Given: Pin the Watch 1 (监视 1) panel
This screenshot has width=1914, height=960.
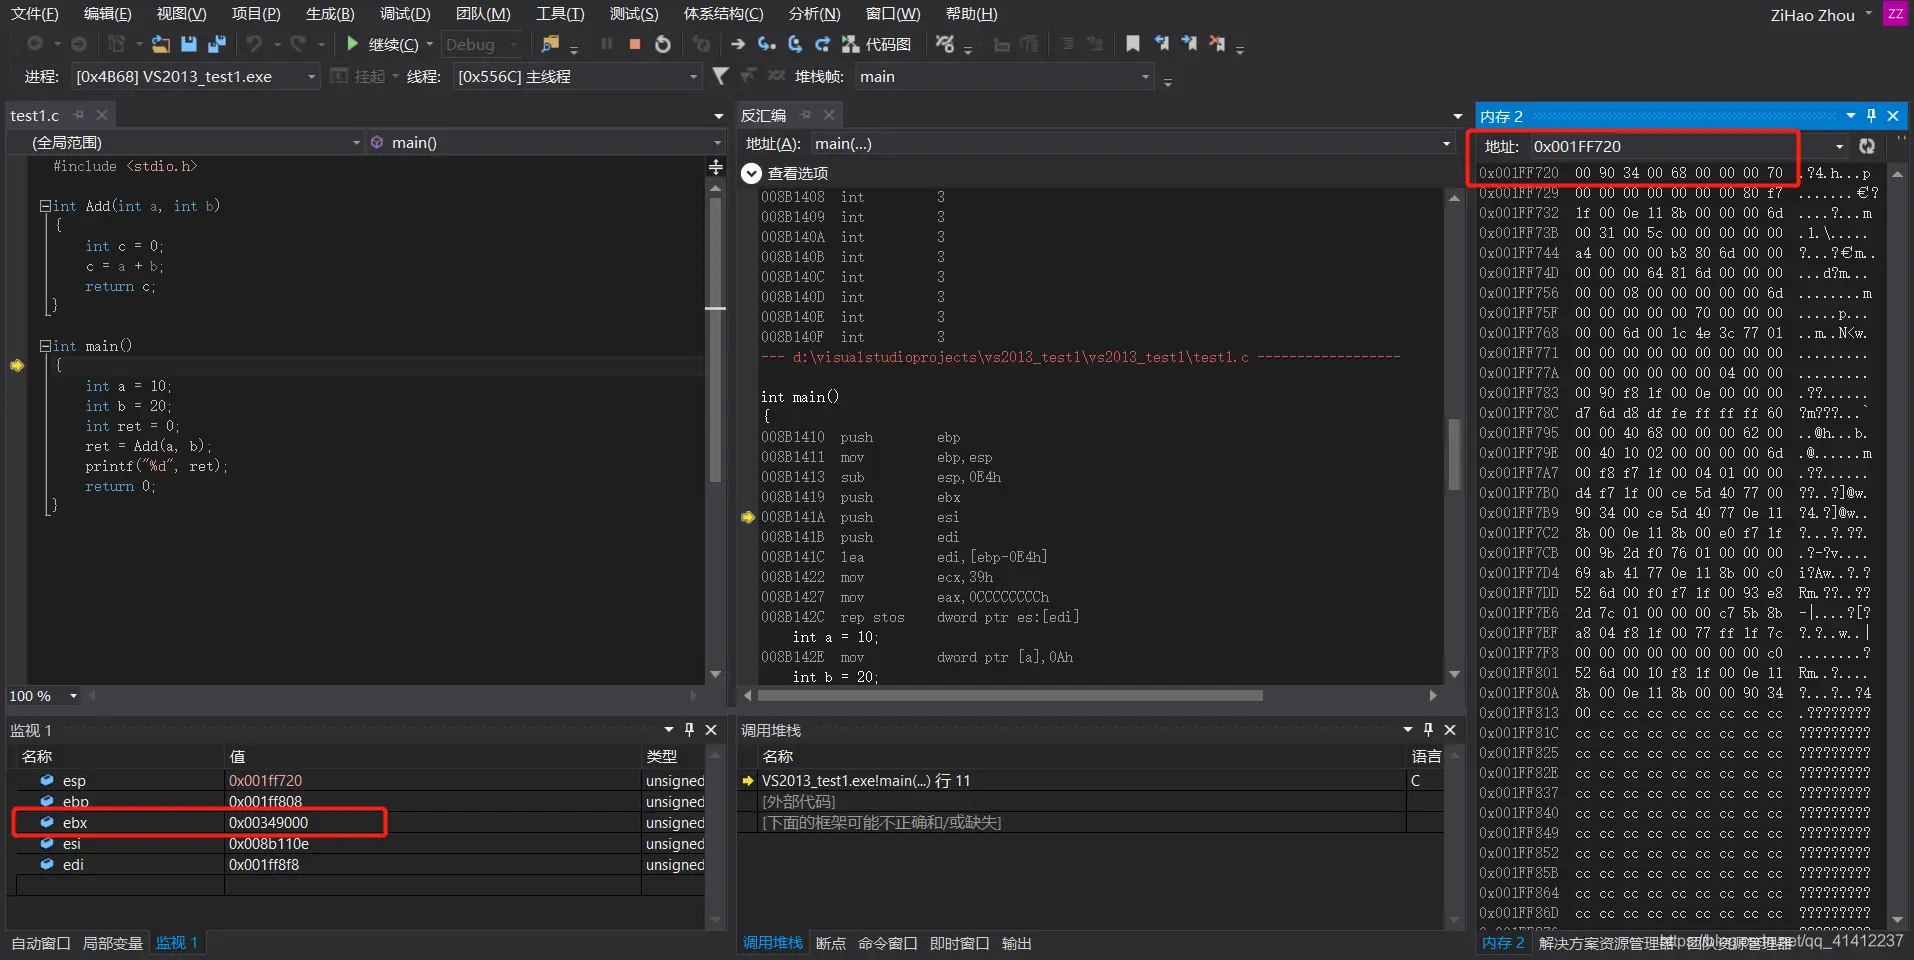Looking at the screenshot, I should coord(689,730).
